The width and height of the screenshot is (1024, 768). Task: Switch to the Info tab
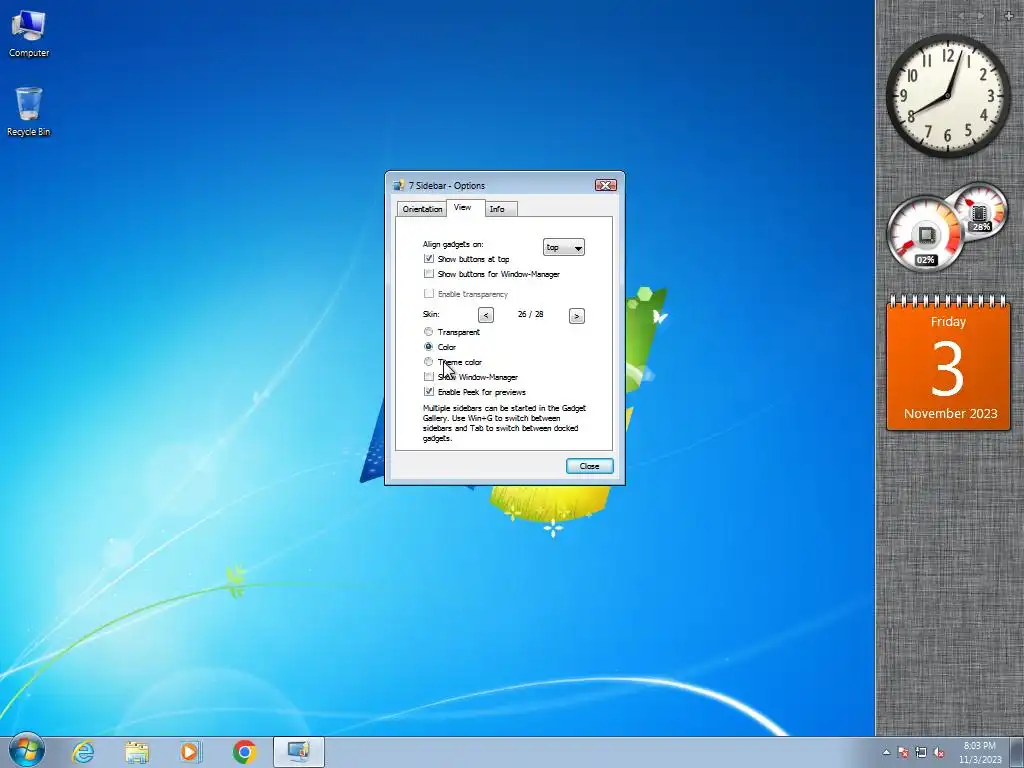pyautogui.click(x=501, y=209)
